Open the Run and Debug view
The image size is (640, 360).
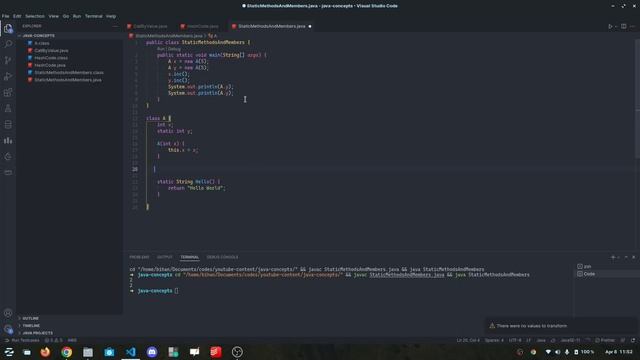(x=8, y=76)
